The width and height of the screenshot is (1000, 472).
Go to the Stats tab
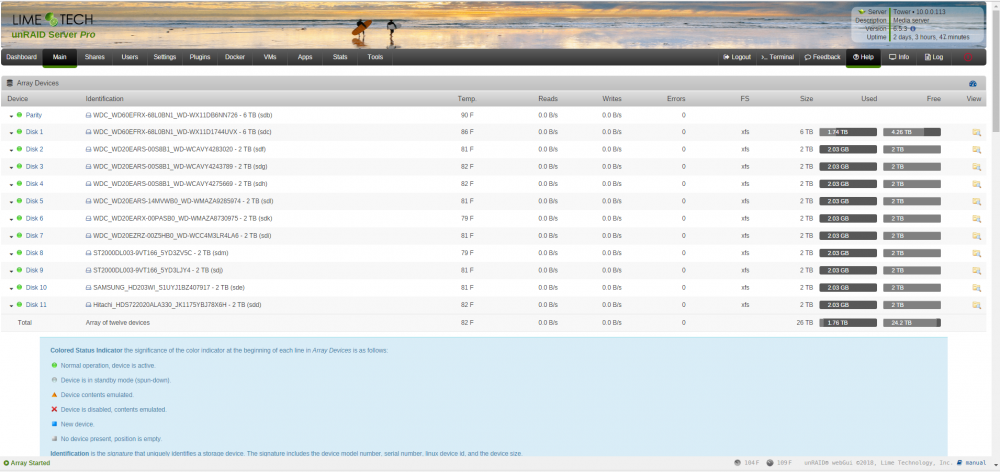340,57
